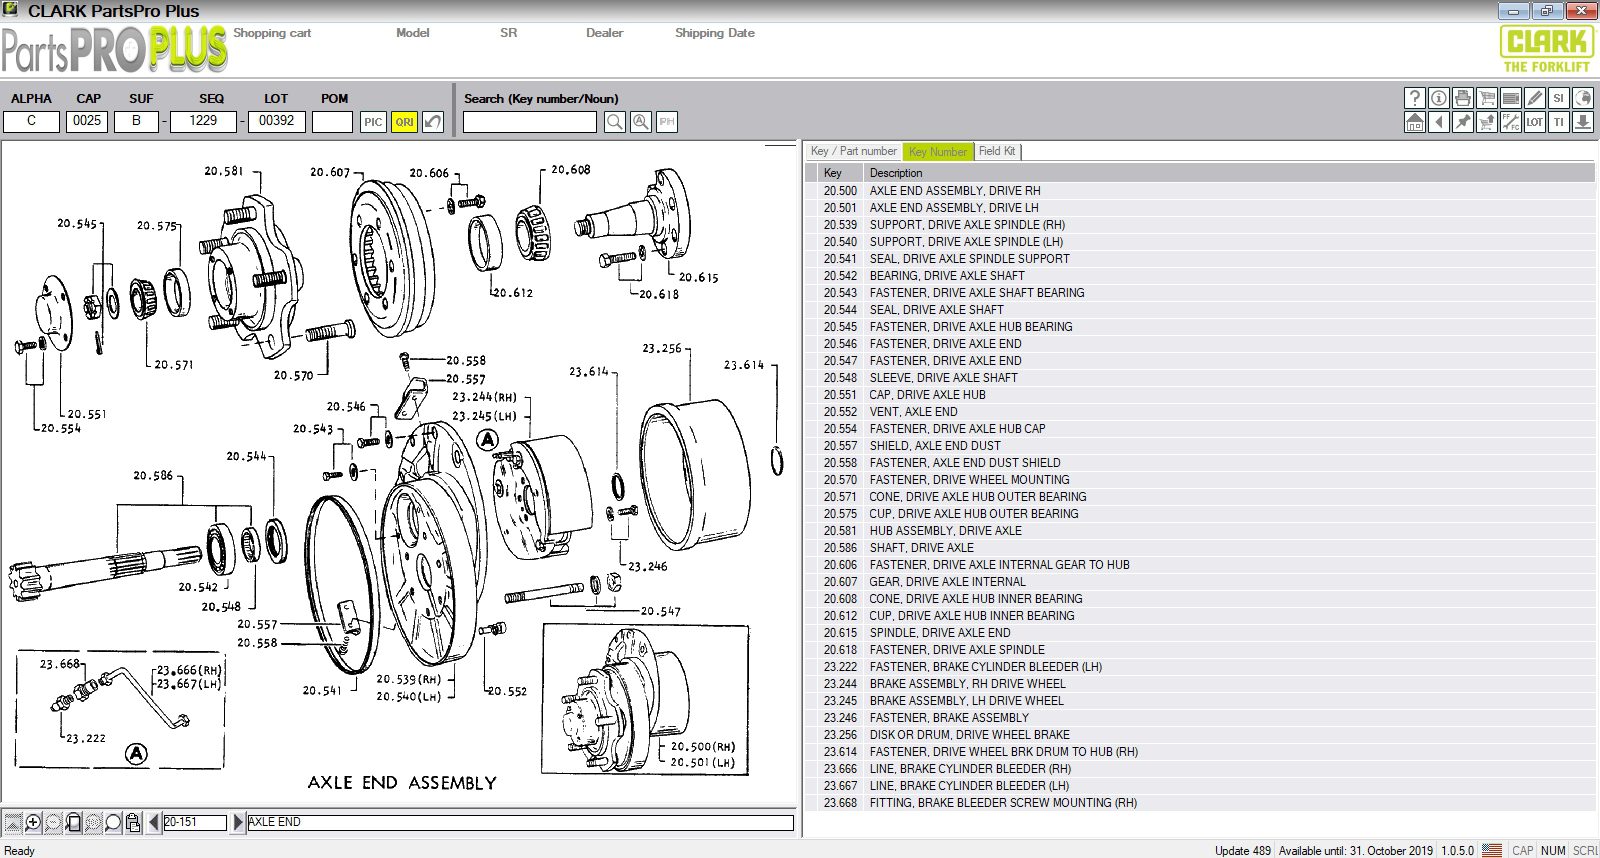
Task: Click the cart with up-arrow icon
Action: 1487,122
